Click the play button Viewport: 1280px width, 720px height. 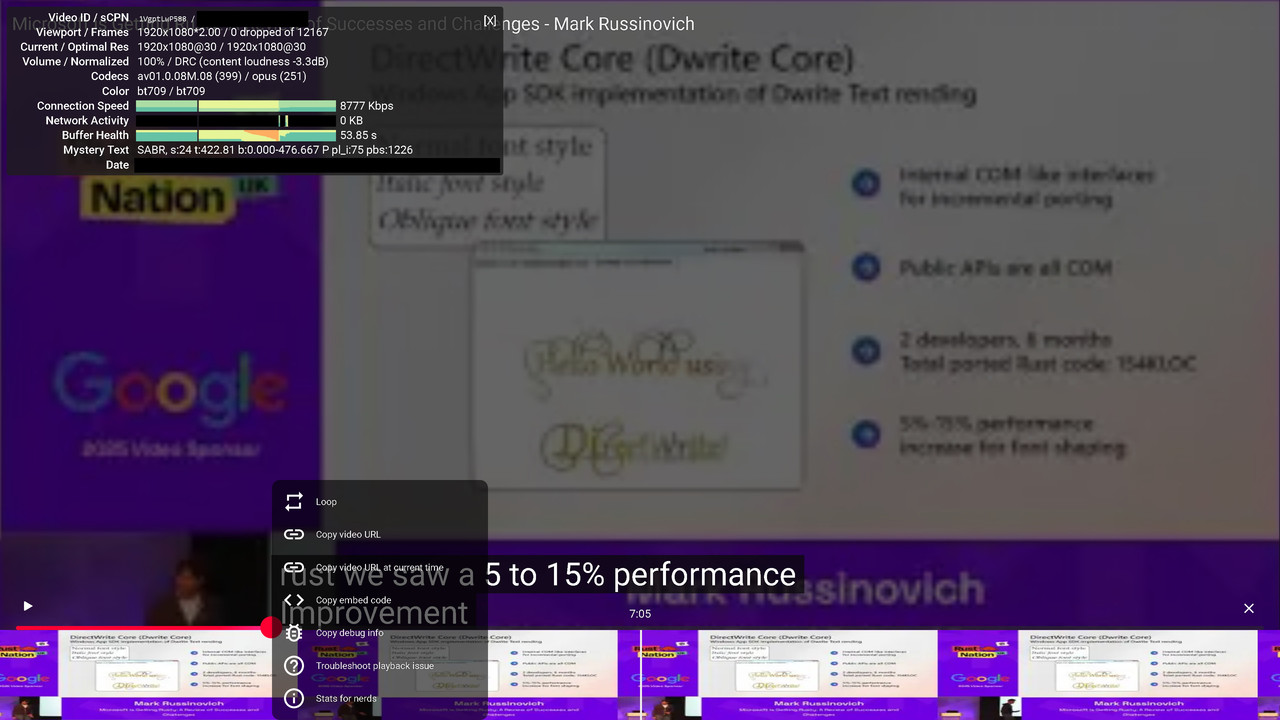click(28, 606)
